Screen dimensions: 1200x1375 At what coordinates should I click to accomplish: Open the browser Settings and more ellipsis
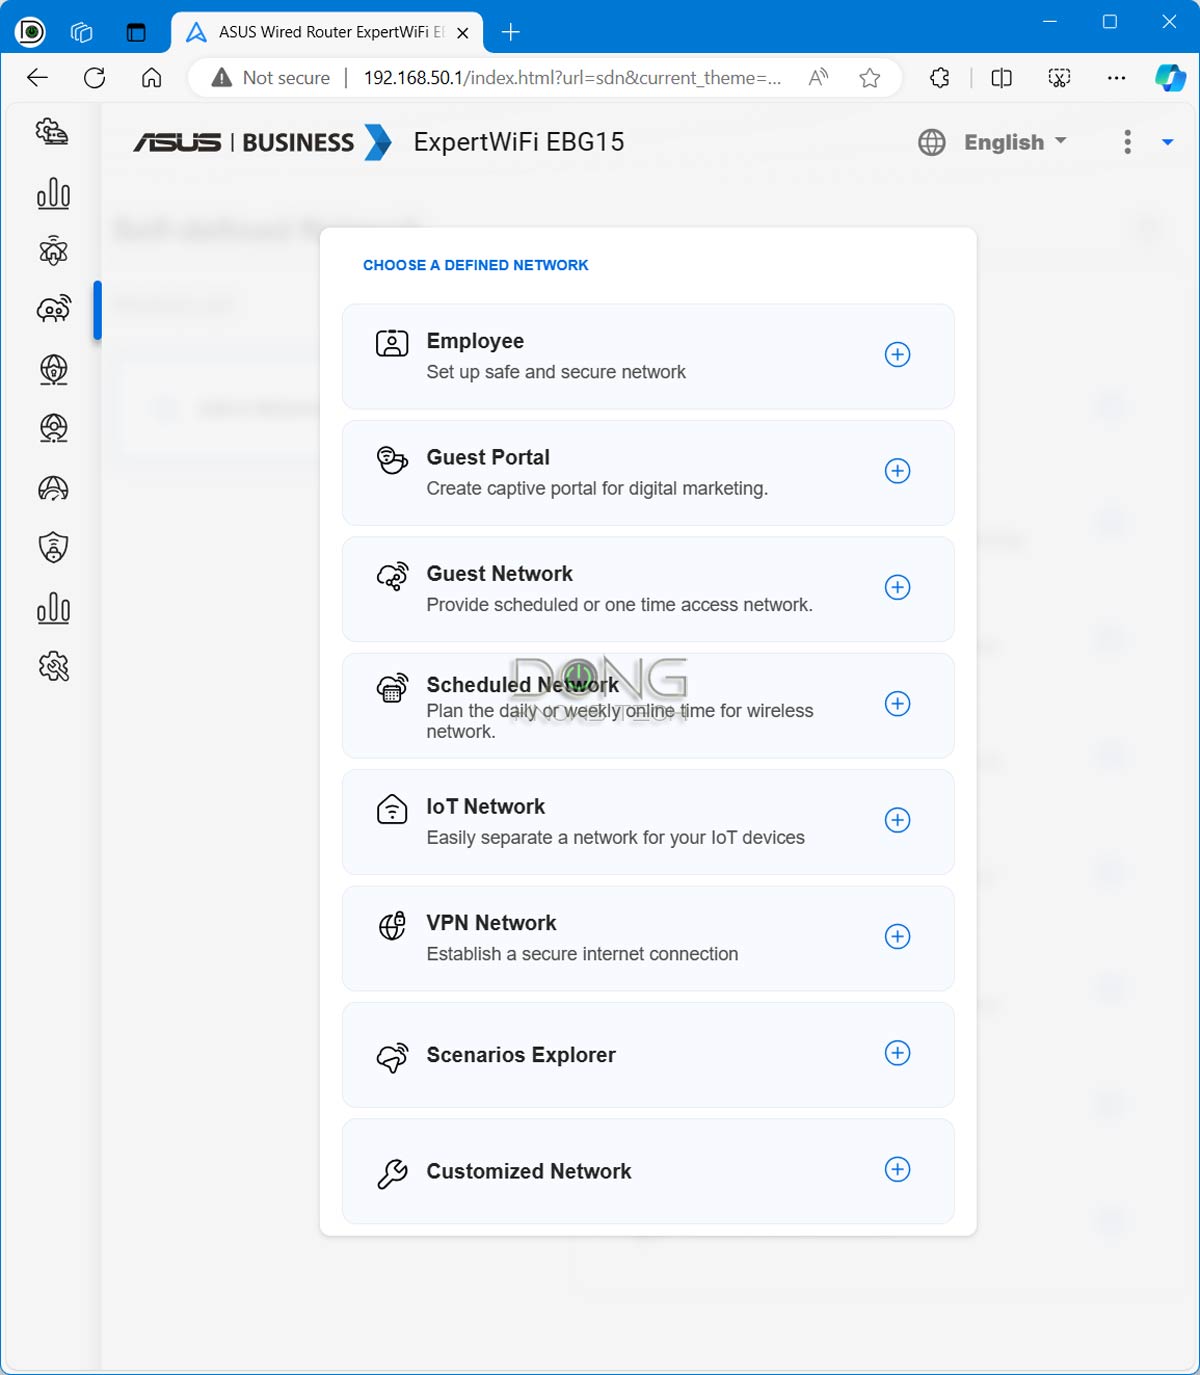pos(1117,78)
